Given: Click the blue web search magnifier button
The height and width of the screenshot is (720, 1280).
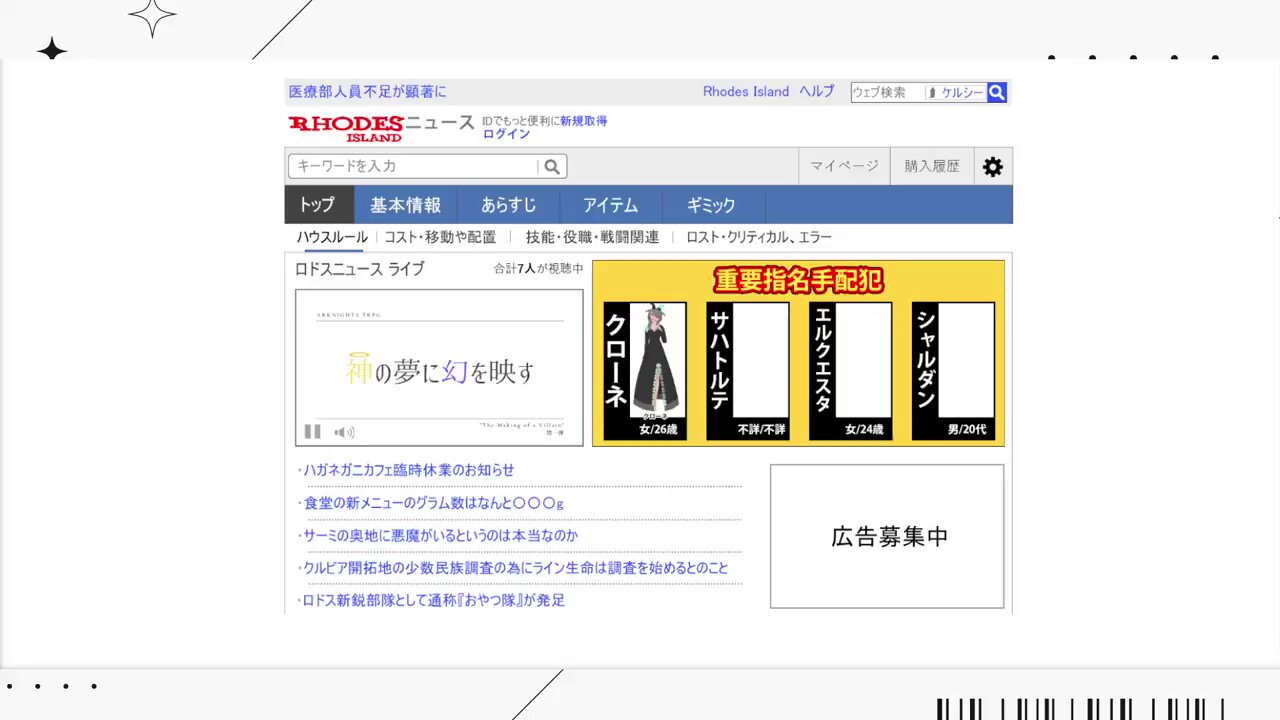Looking at the screenshot, I should pyautogui.click(x=997, y=92).
